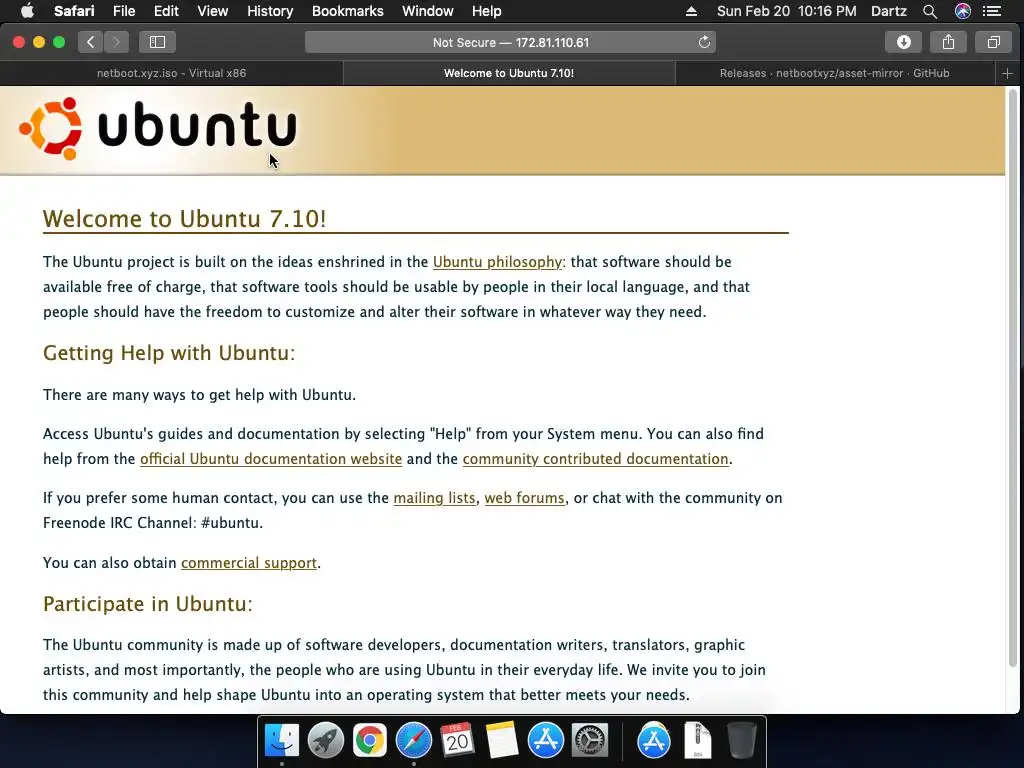
Task: Open System Preferences gear in Dock
Action: 590,741
